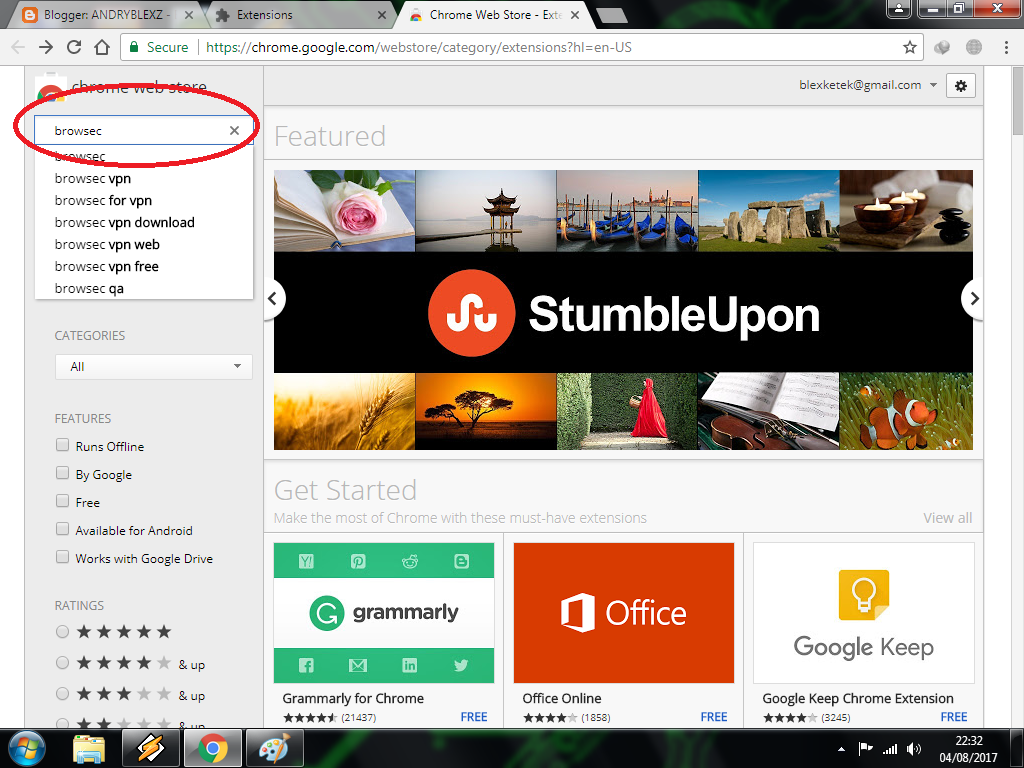Screen dimensions: 1024x768
Task: Open the taskbar clock and date
Action: coord(968,749)
